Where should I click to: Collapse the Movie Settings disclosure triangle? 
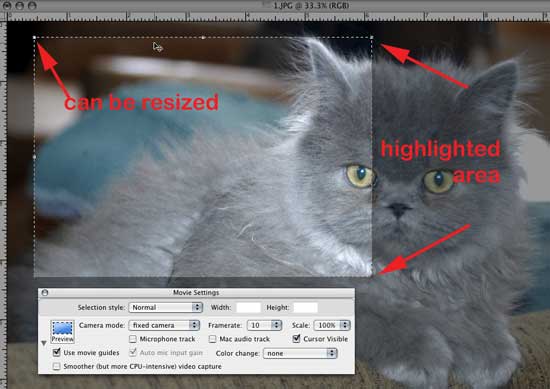pyautogui.click(x=44, y=343)
